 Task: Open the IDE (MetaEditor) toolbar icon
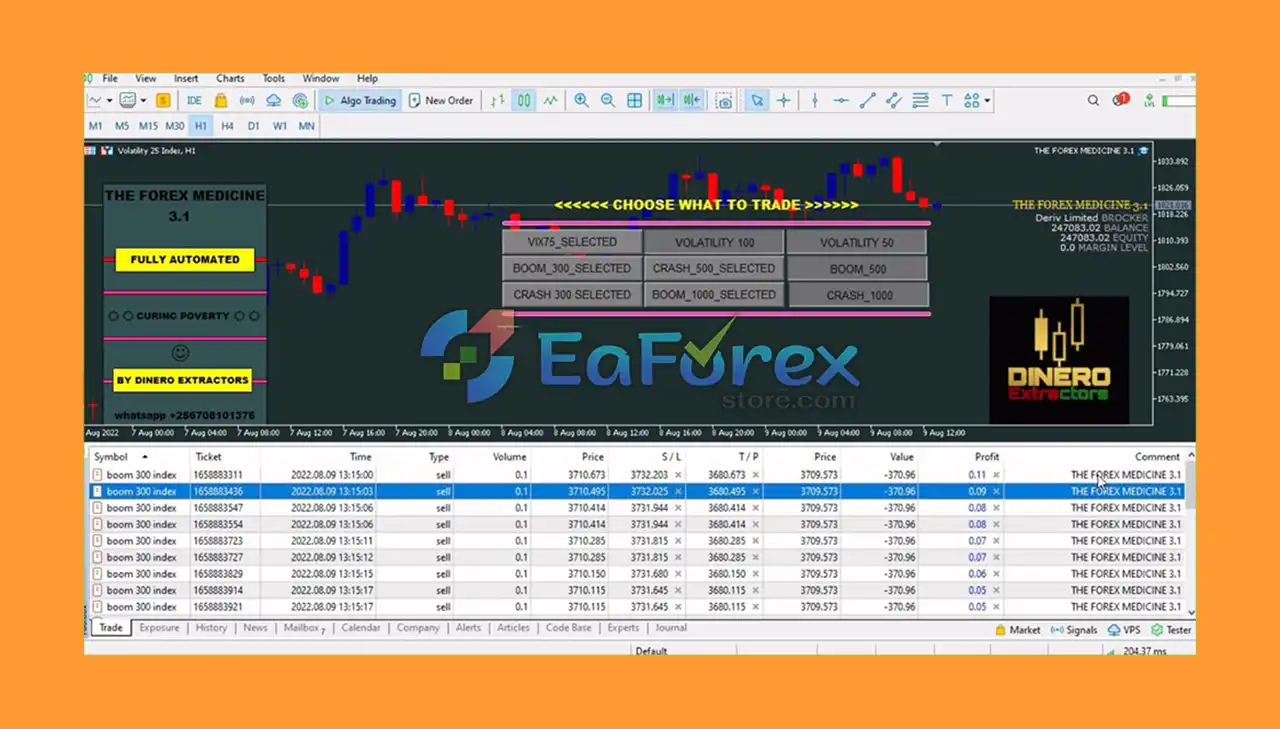tap(194, 100)
